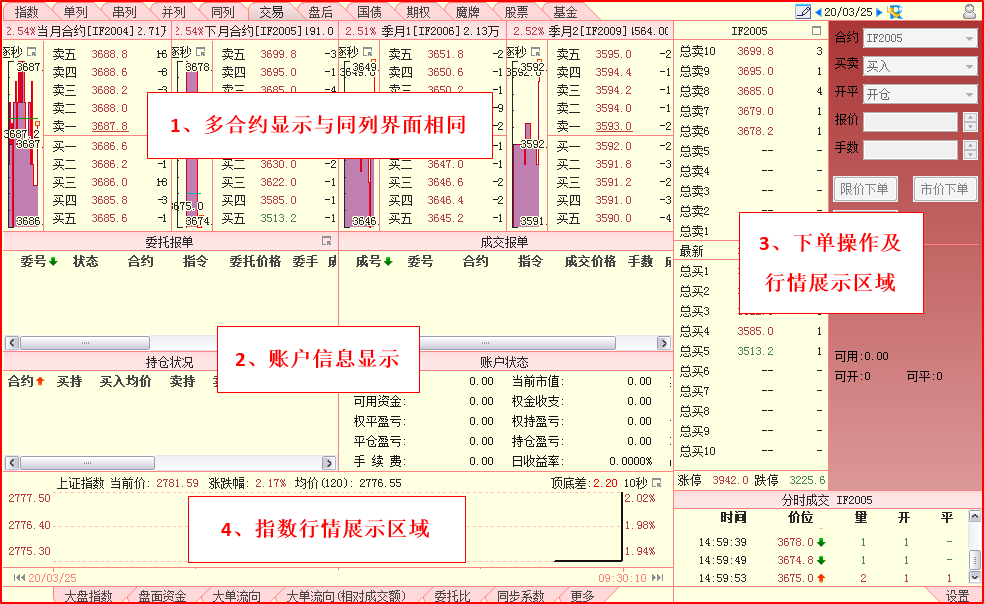Sort orders by 委号 column header
Screen dimensions: 984x604
(x=38, y=262)
